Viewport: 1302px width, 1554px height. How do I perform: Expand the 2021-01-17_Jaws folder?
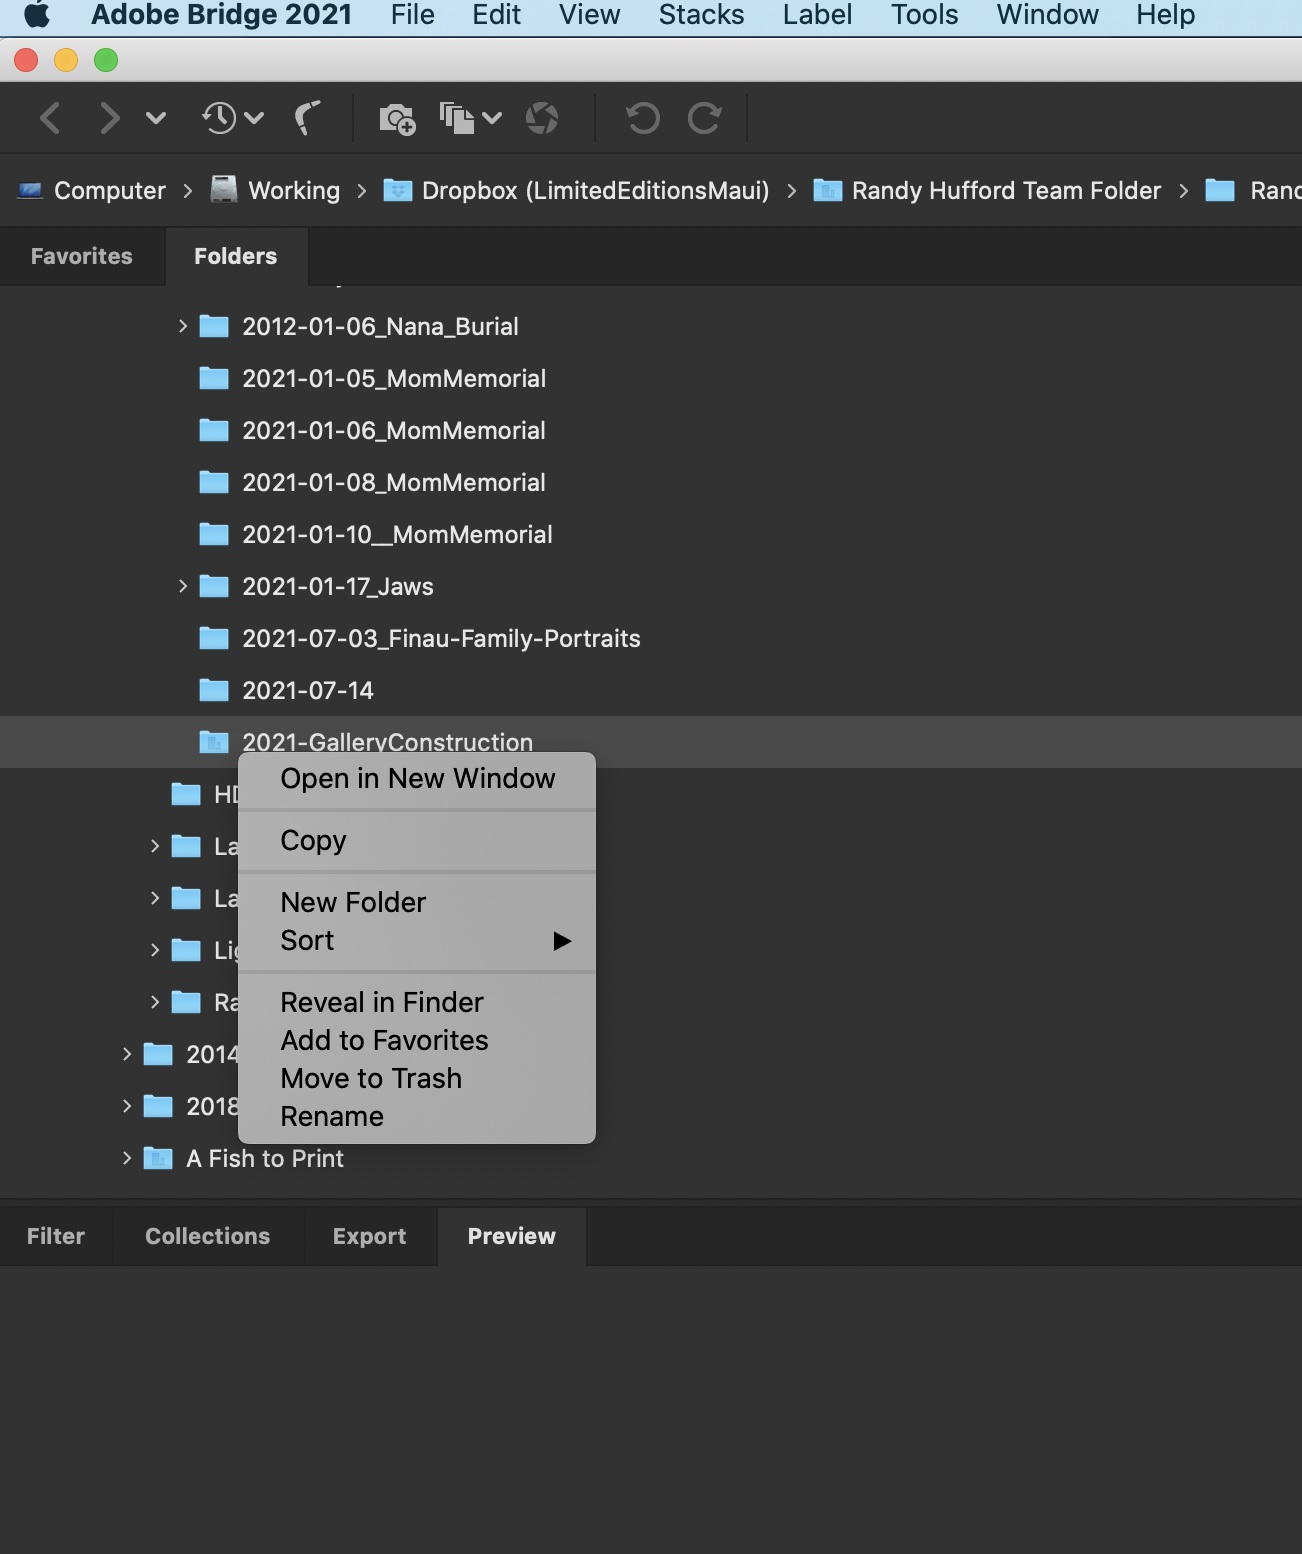point(183,586)
